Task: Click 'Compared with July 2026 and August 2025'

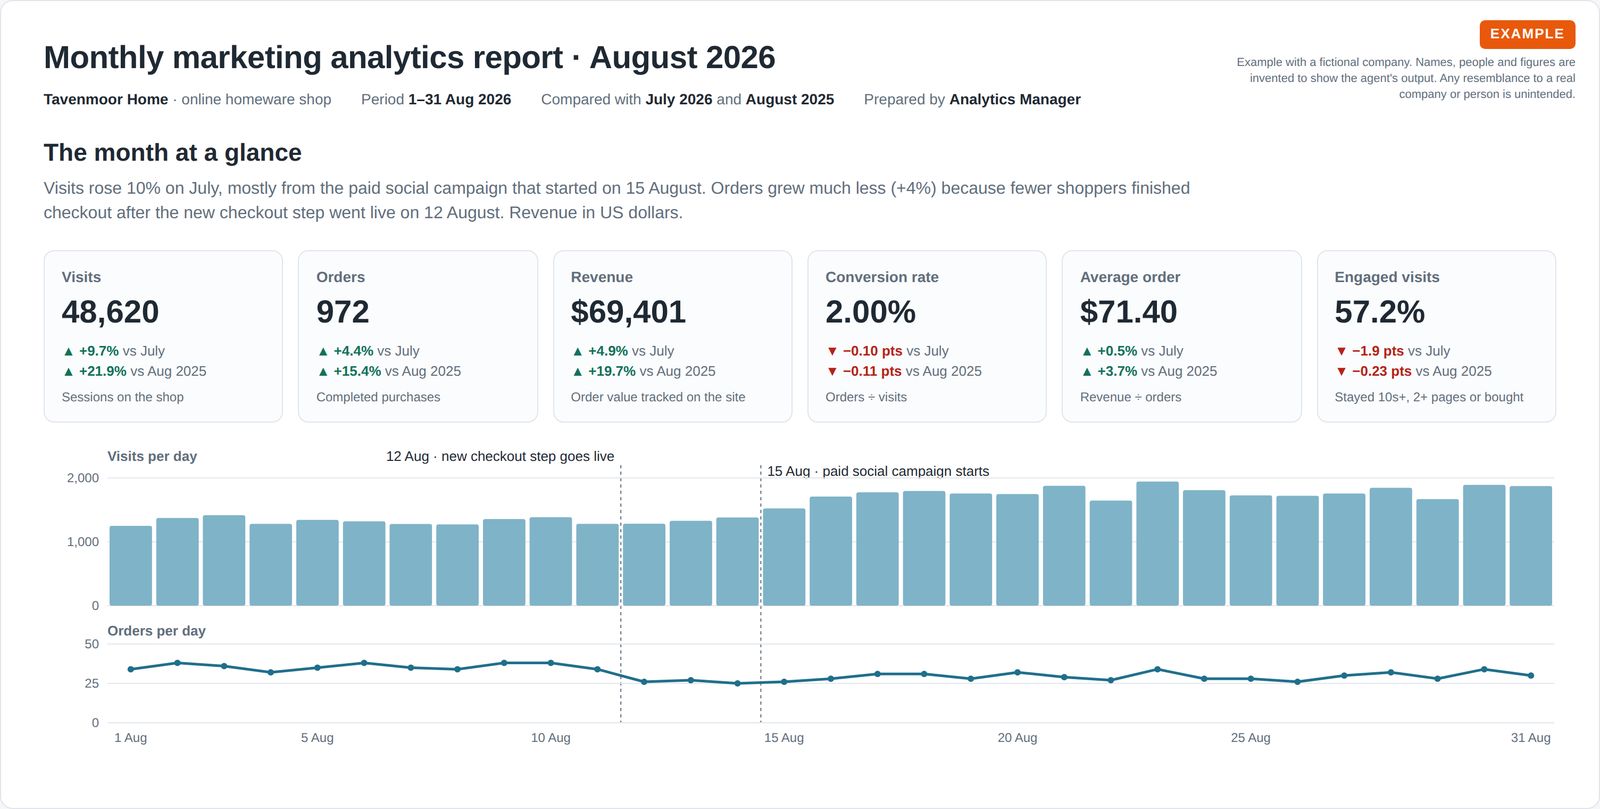Action: [x=687, y=99]
